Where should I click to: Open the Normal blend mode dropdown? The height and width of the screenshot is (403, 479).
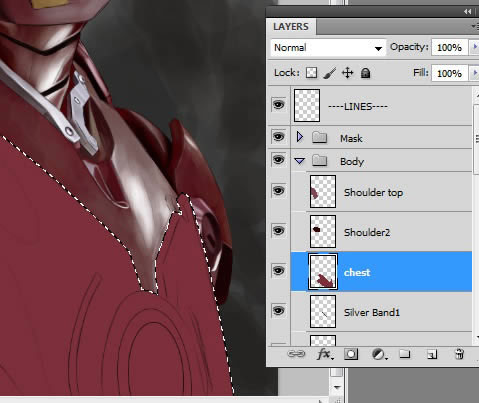click(x=328, y=48)
